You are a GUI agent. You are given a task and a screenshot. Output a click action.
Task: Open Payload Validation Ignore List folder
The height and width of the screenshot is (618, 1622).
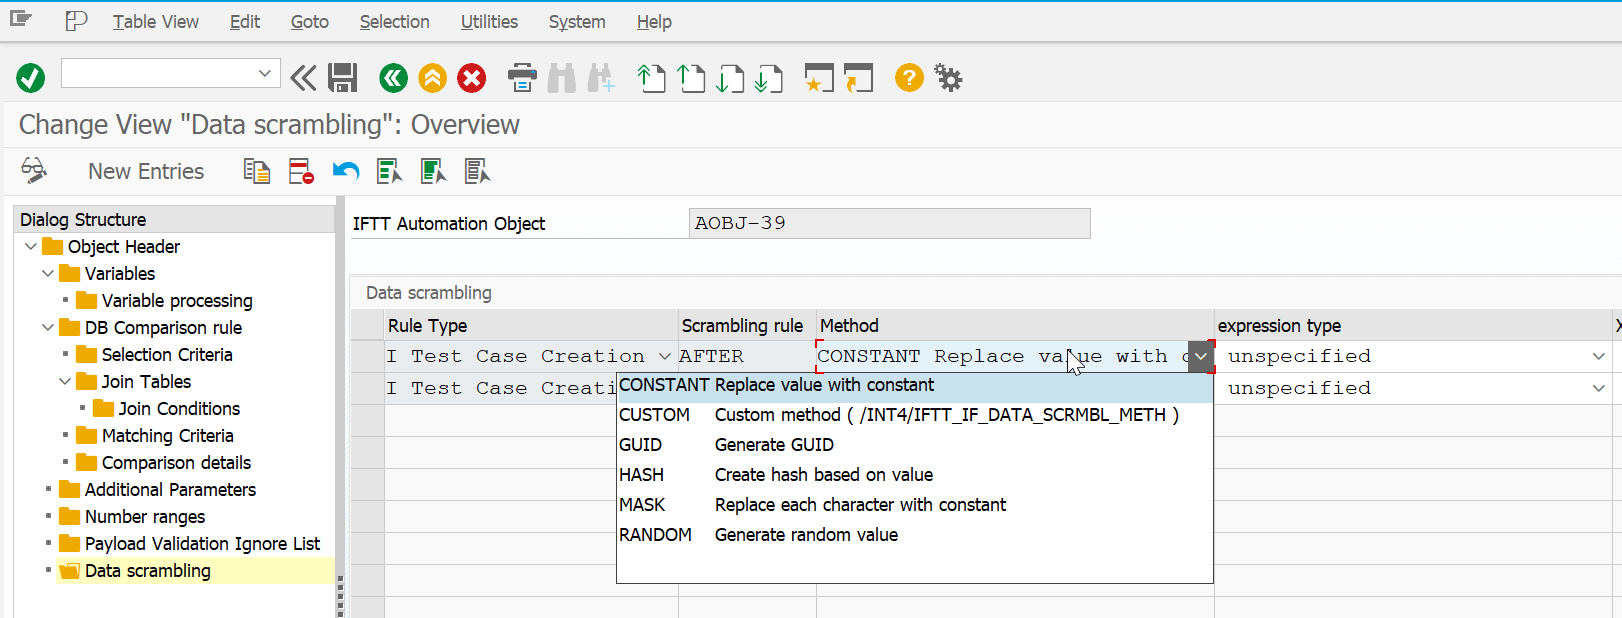point(202,544)
